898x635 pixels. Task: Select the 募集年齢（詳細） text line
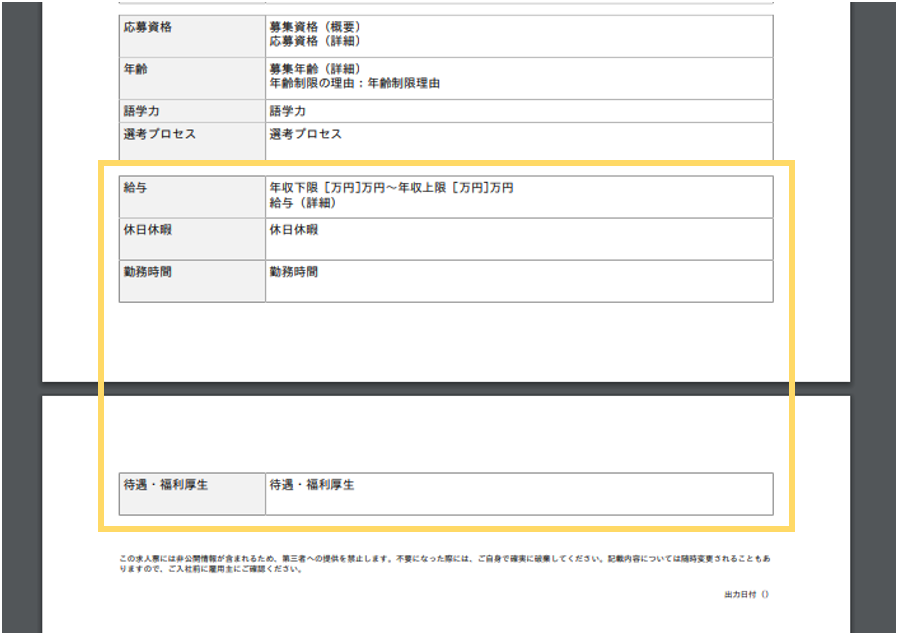pos(315,69)
